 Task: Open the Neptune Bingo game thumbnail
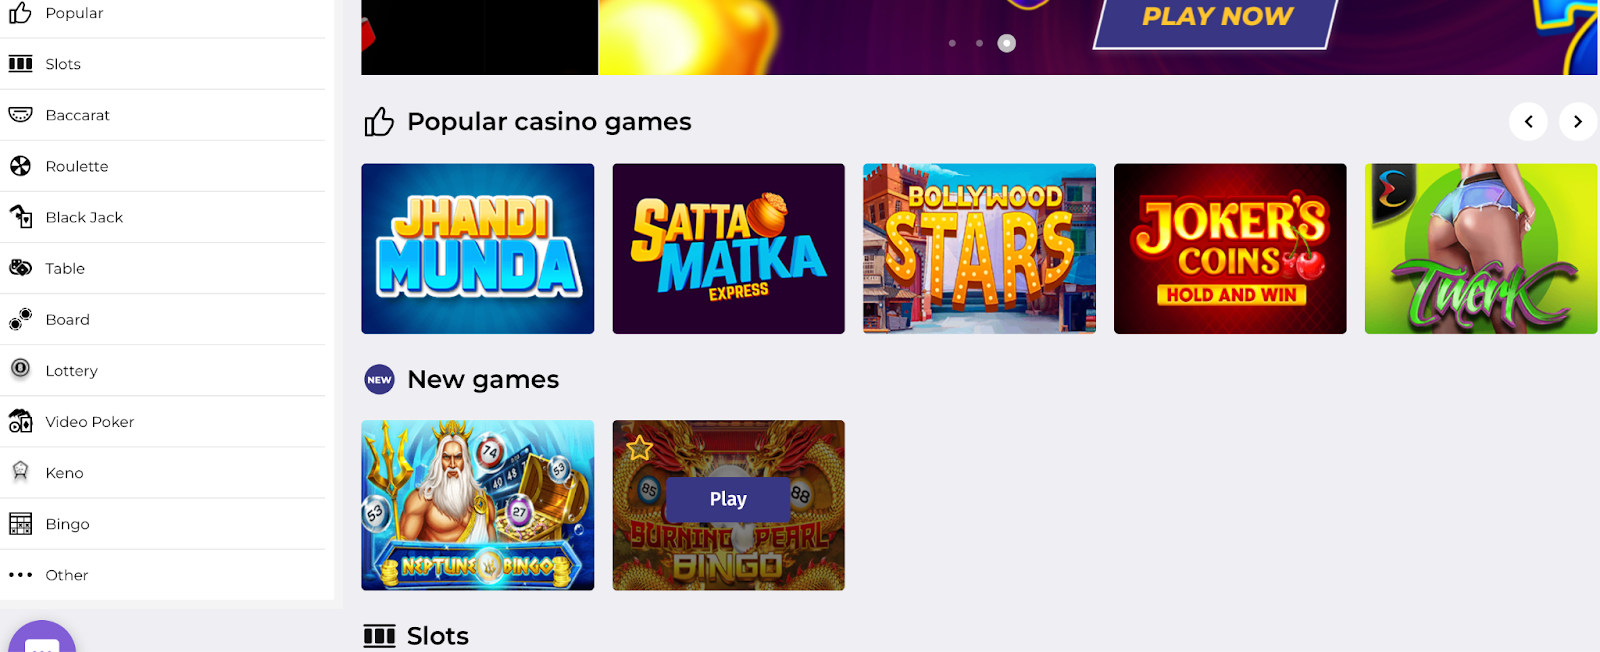click(477, 505)
